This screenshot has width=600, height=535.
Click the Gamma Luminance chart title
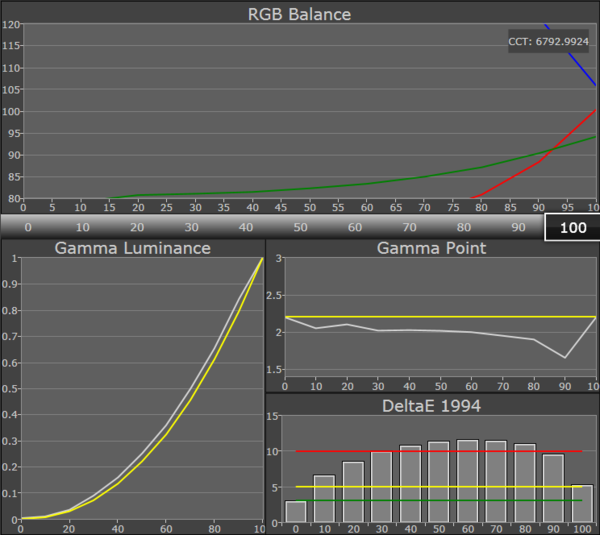coord(132,248)
